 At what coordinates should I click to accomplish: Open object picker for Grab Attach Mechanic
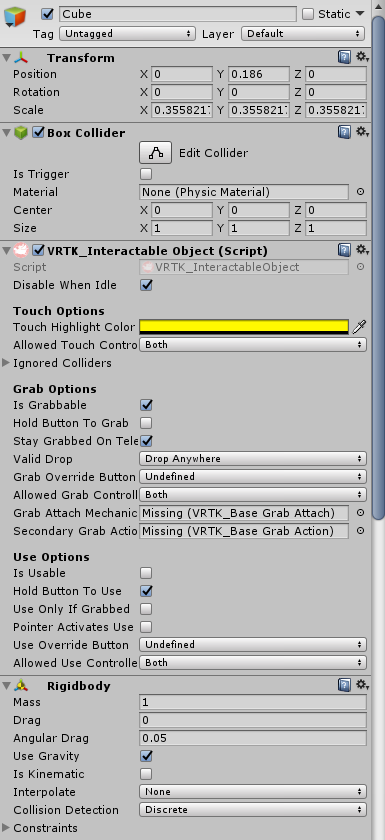pos(360,513)
